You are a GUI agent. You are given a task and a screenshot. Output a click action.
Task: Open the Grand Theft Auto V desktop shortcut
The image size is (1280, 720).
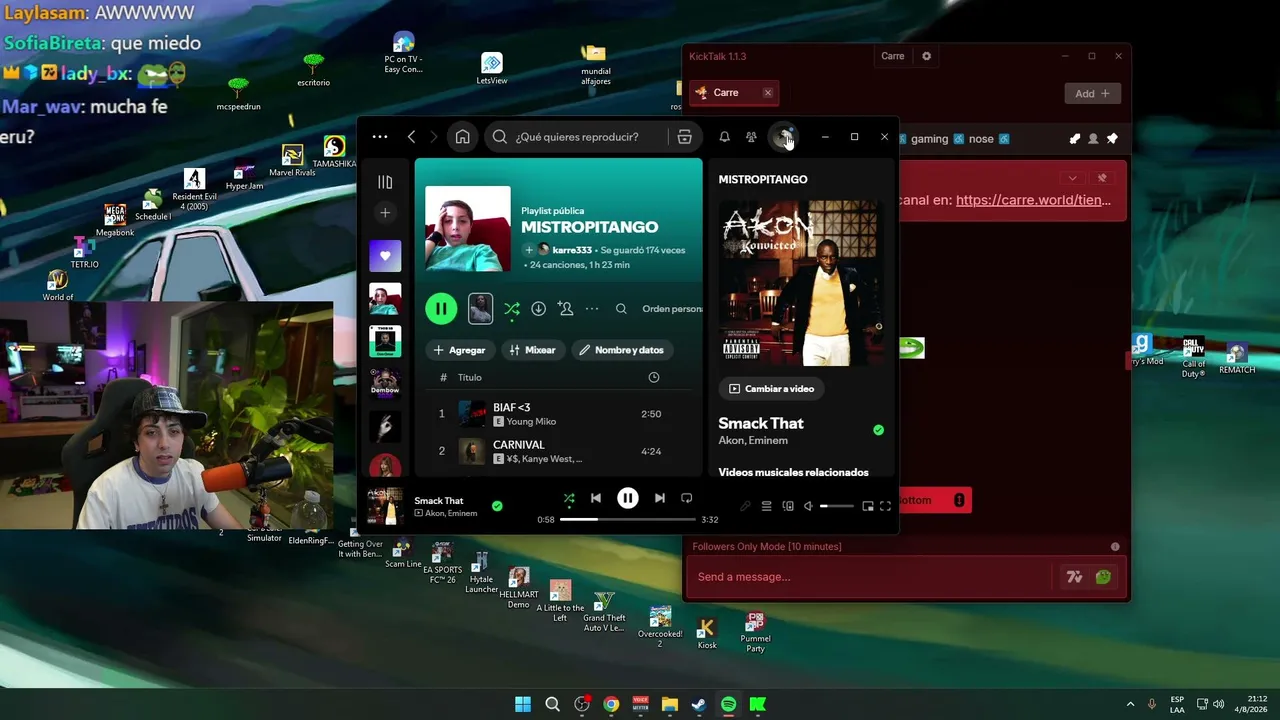[604, 613]
